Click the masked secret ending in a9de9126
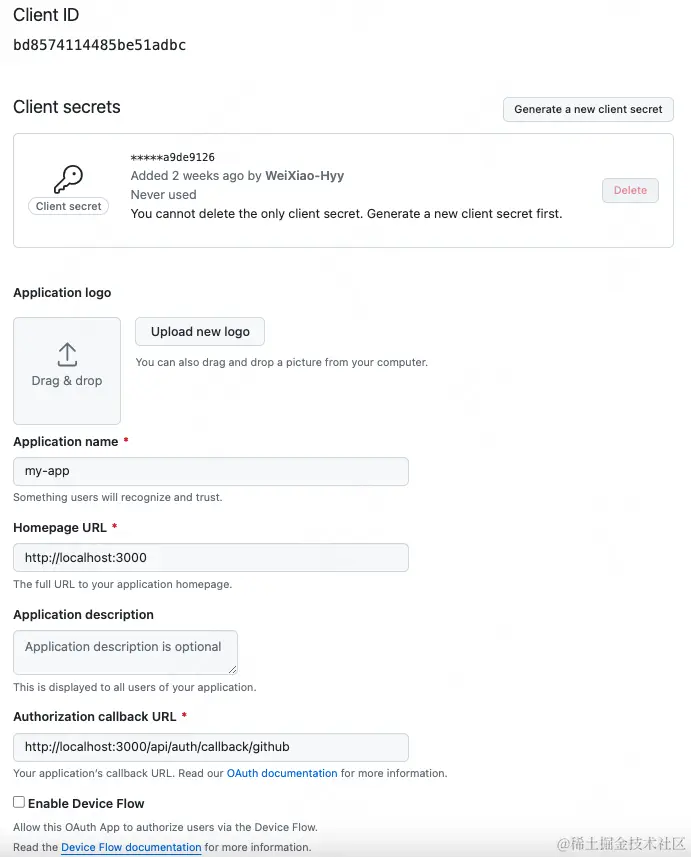691x857 pixels. click(x=172, y=157)
